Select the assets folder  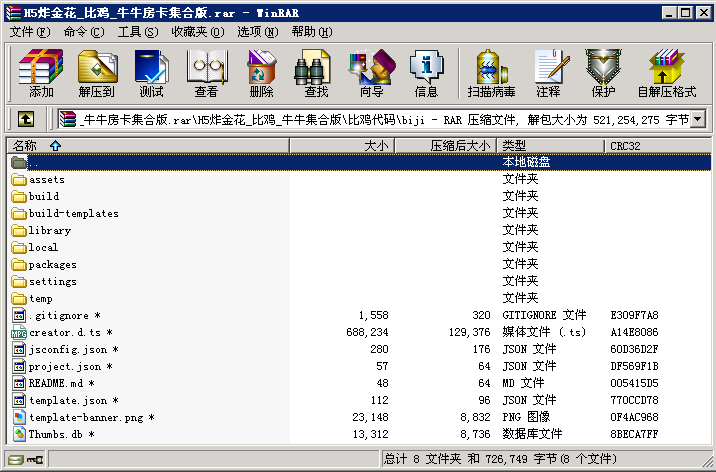(x=46, y=180)
